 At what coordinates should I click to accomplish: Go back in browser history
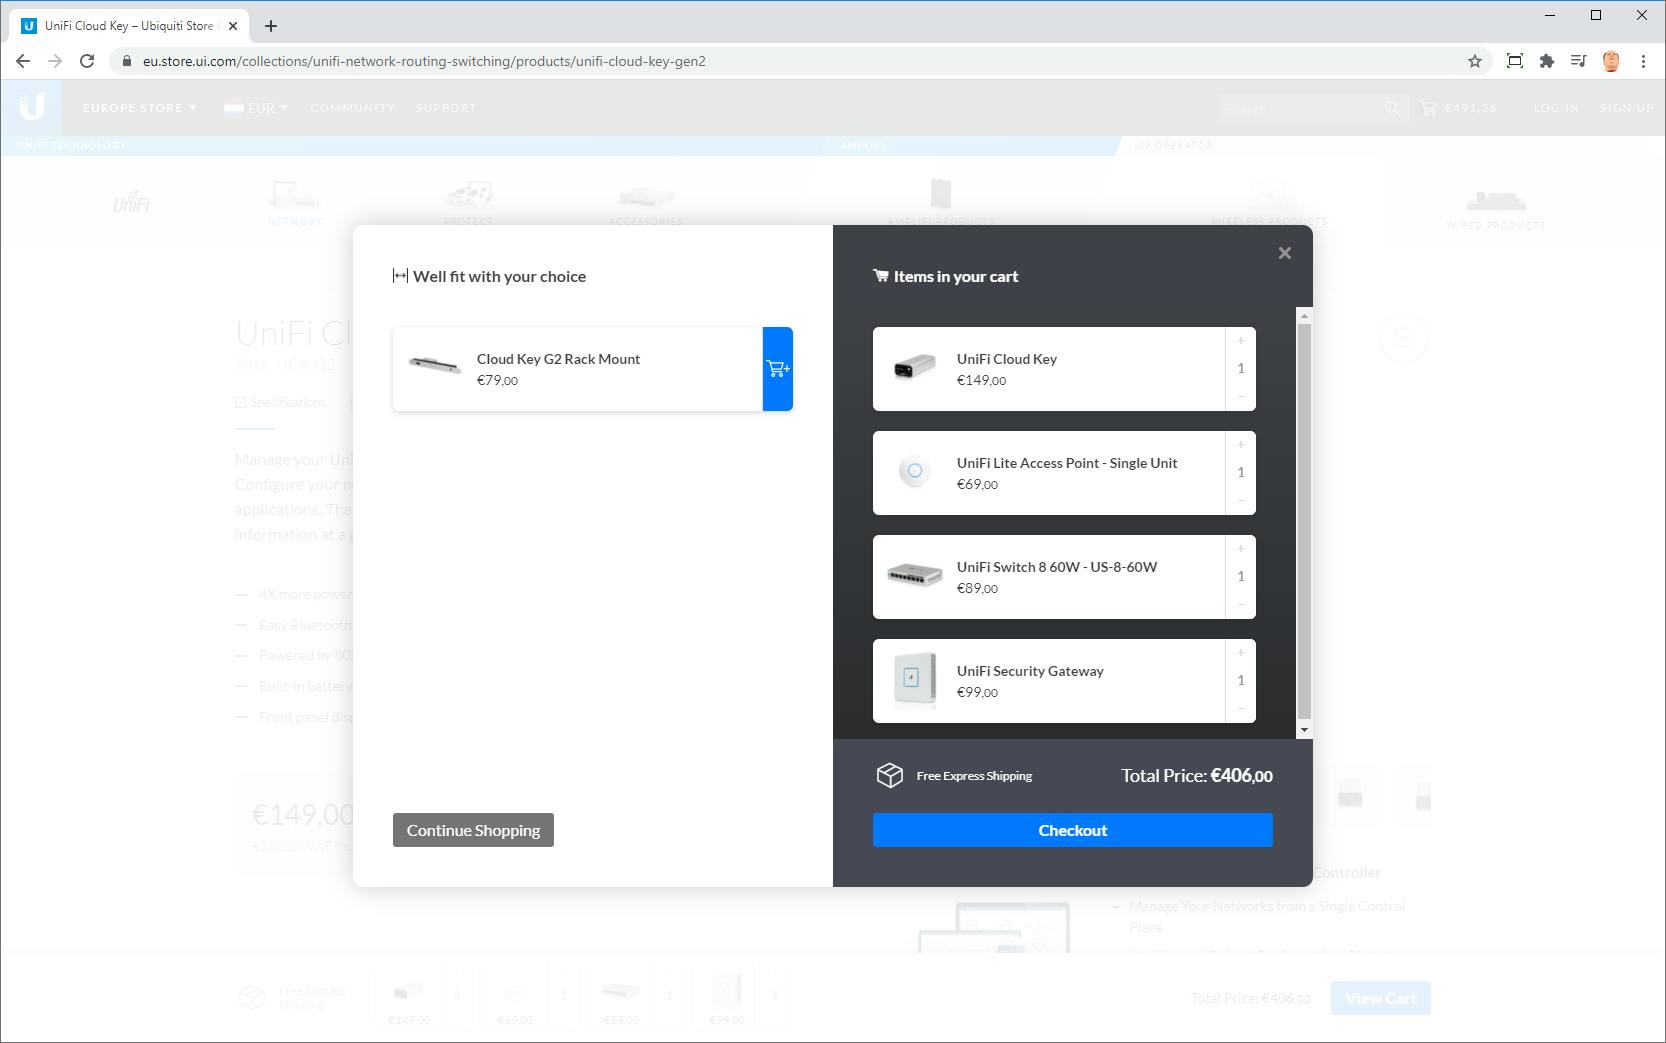(23, 61)
